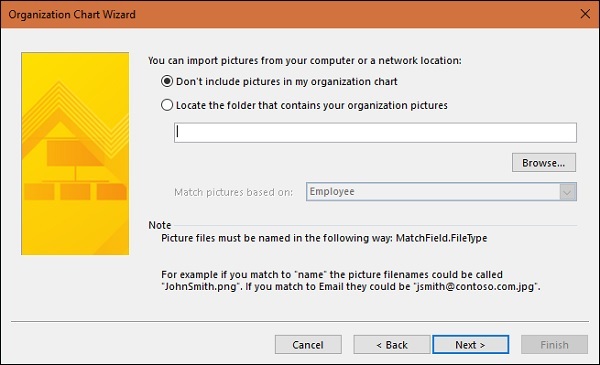Click the grayed-out Finish button

point(554,345)
